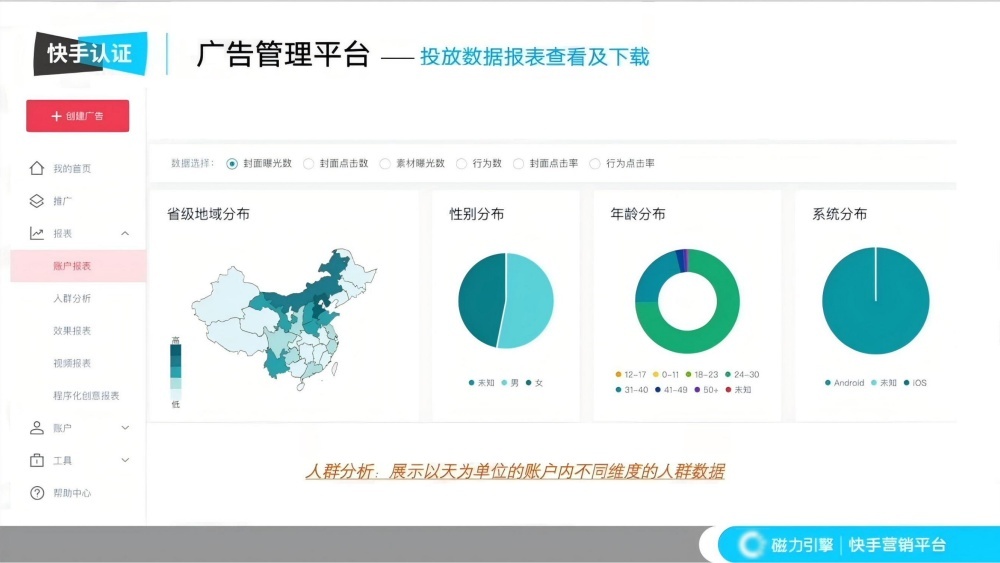1000x563 pixels.
Task: Open 视频报表 in sidebar
Action: point(72,363)
